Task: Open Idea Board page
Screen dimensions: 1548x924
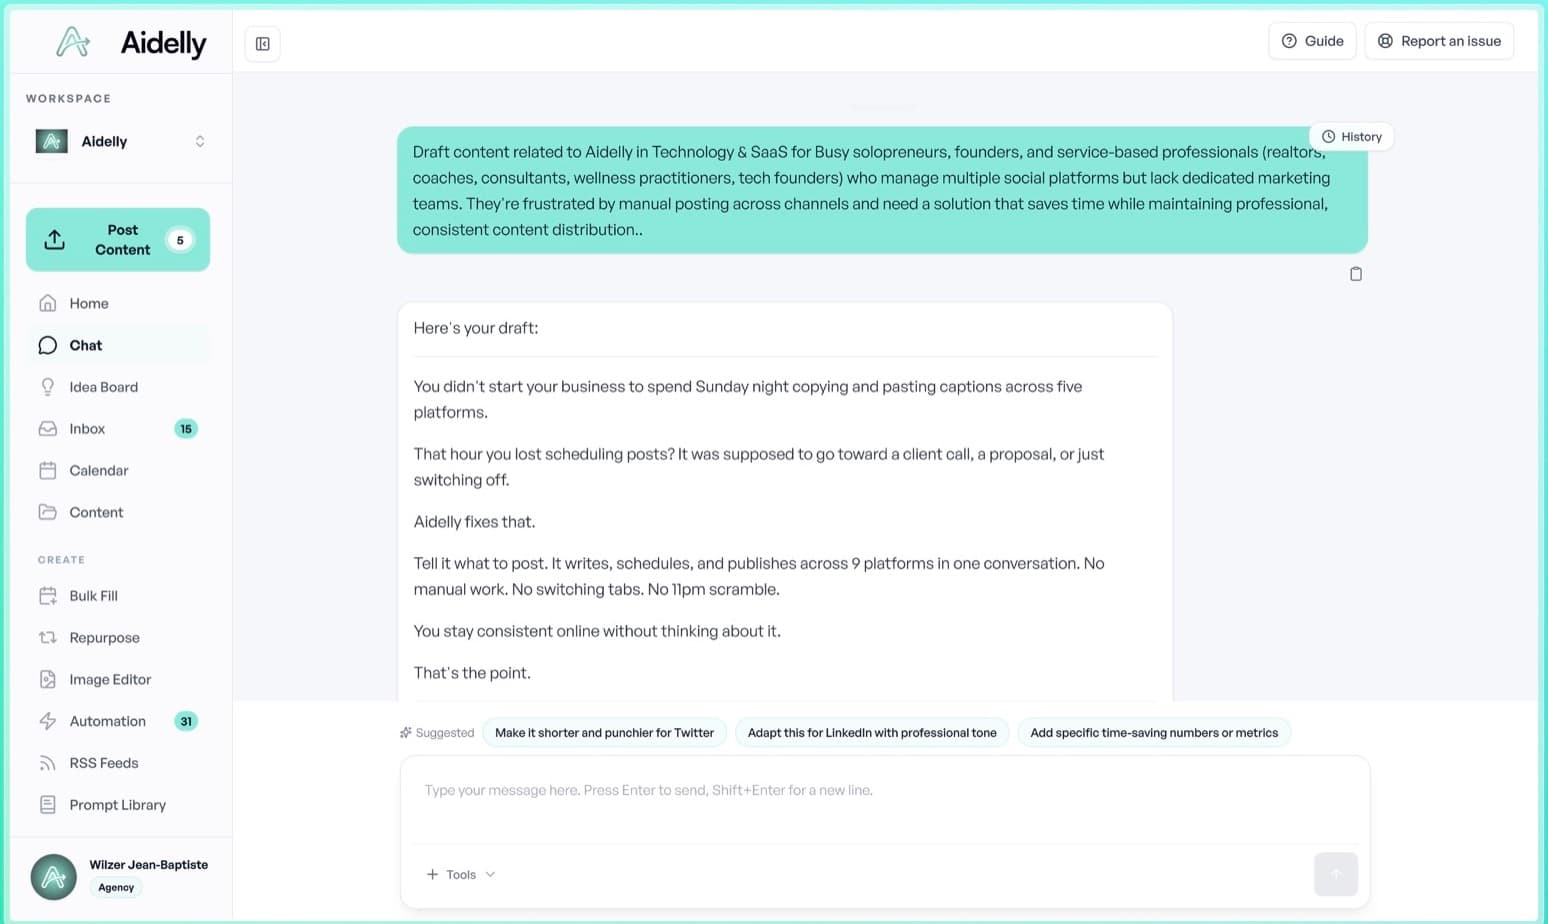Action: (x=118, y=387)
